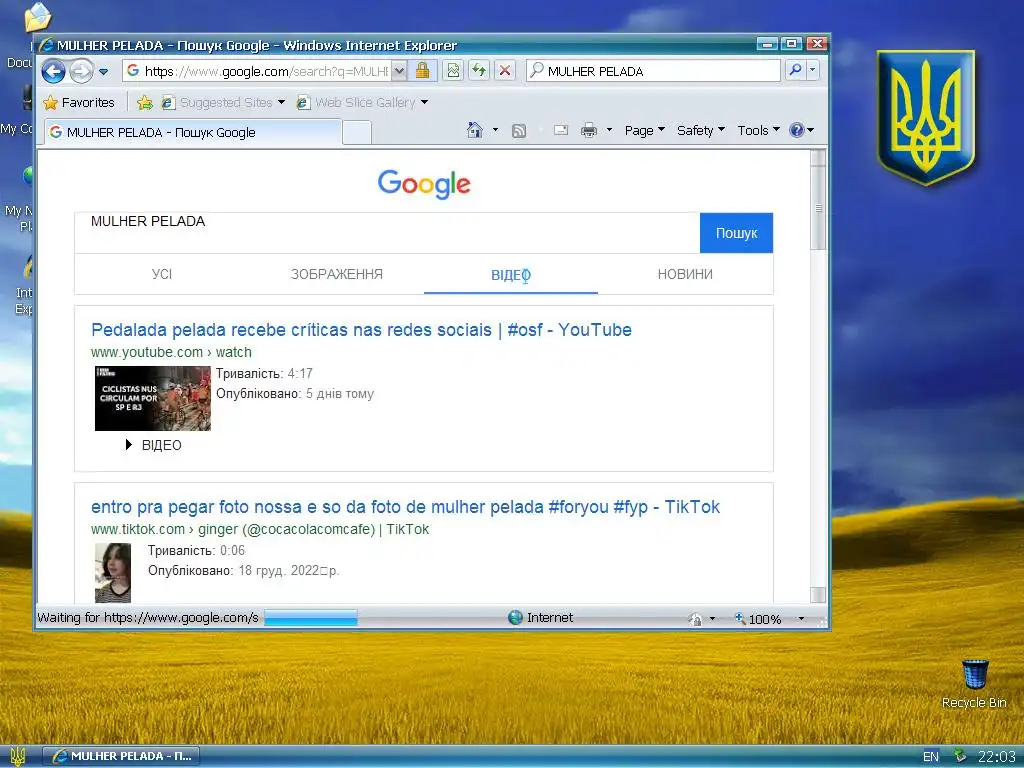The width and height of the screenshot is (1024, 768).
Task: Open search provider dropdown arrow
Action: 812,70
